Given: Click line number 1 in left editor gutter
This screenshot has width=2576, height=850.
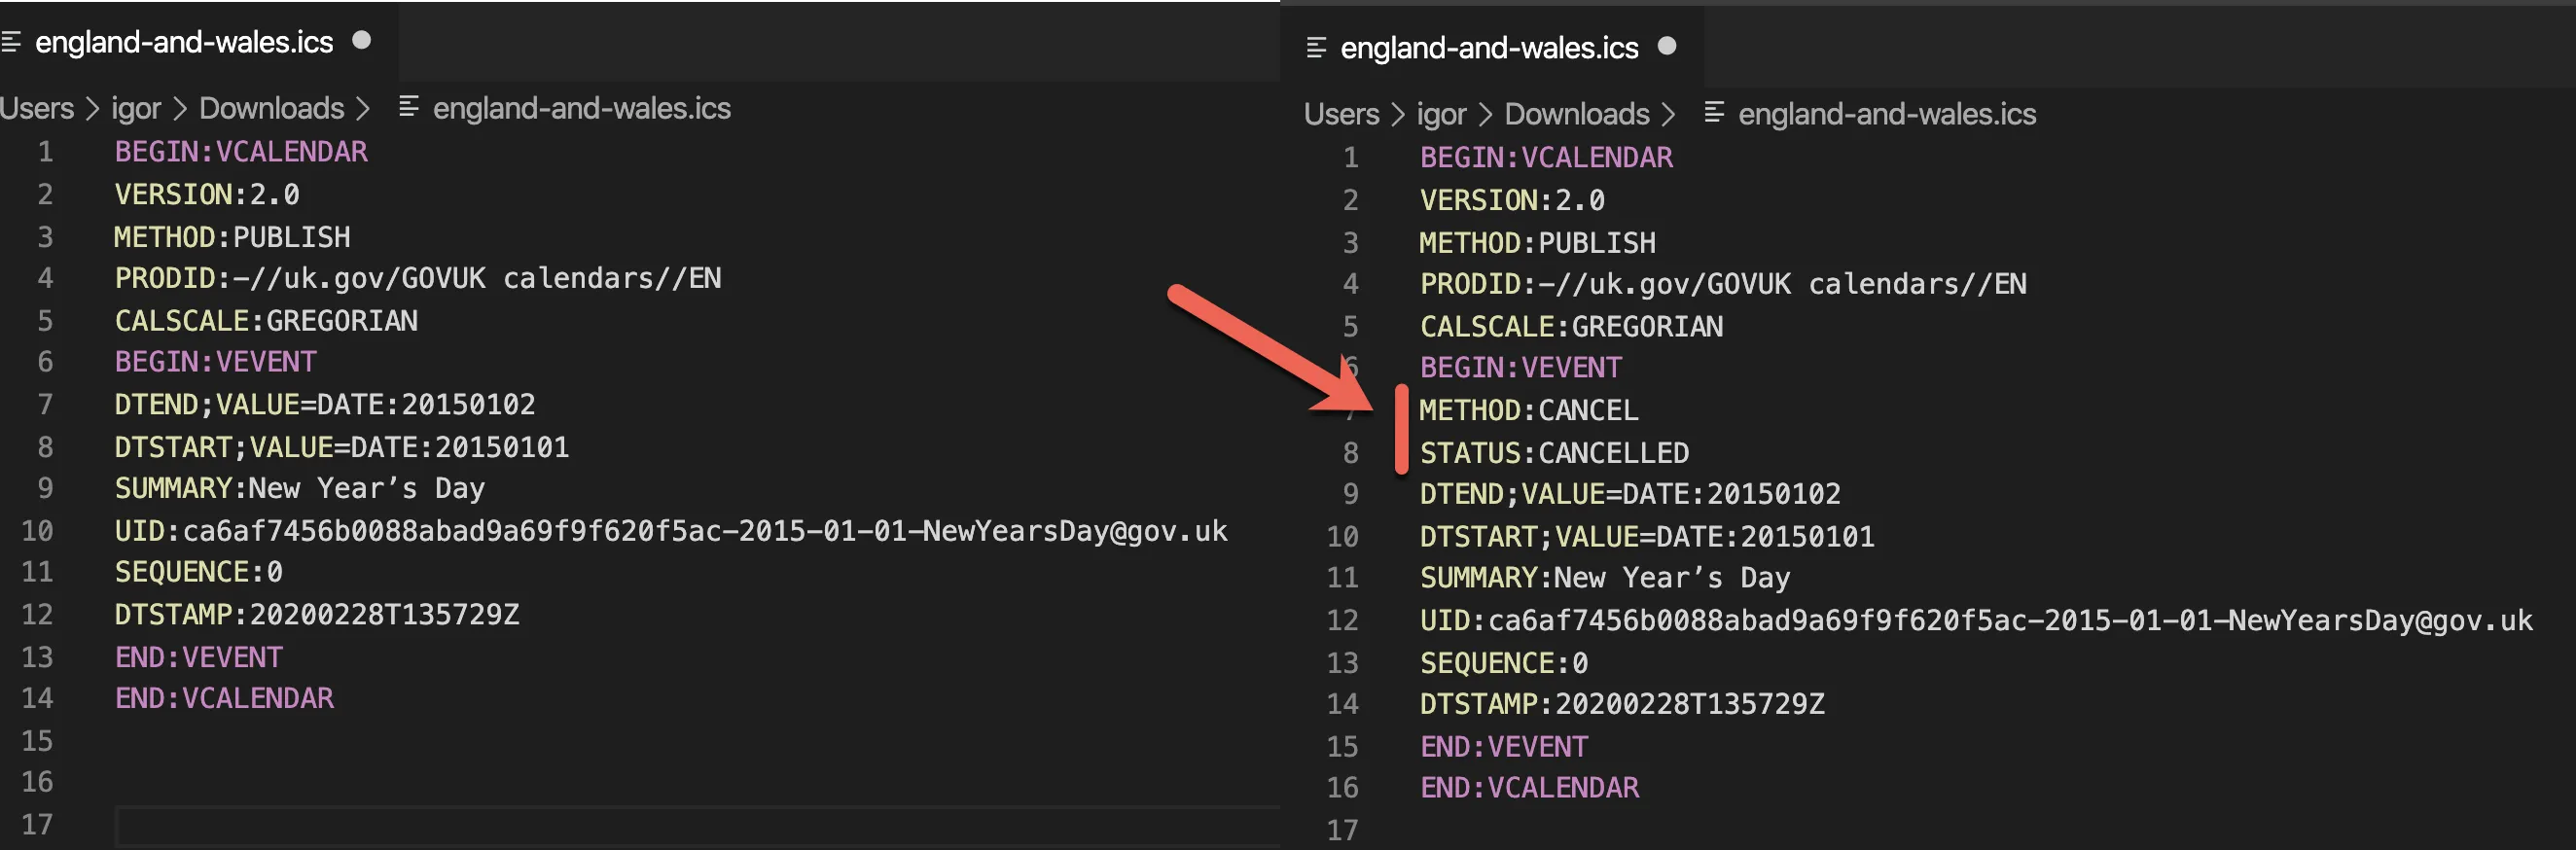Looking at the screenshot, I should [x=45, y=152].
